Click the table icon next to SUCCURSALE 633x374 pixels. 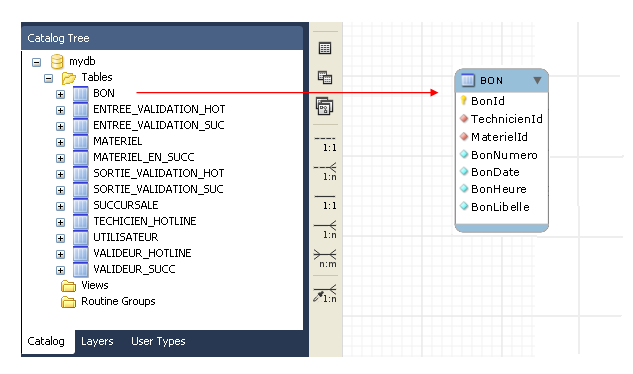coord(81,206)
